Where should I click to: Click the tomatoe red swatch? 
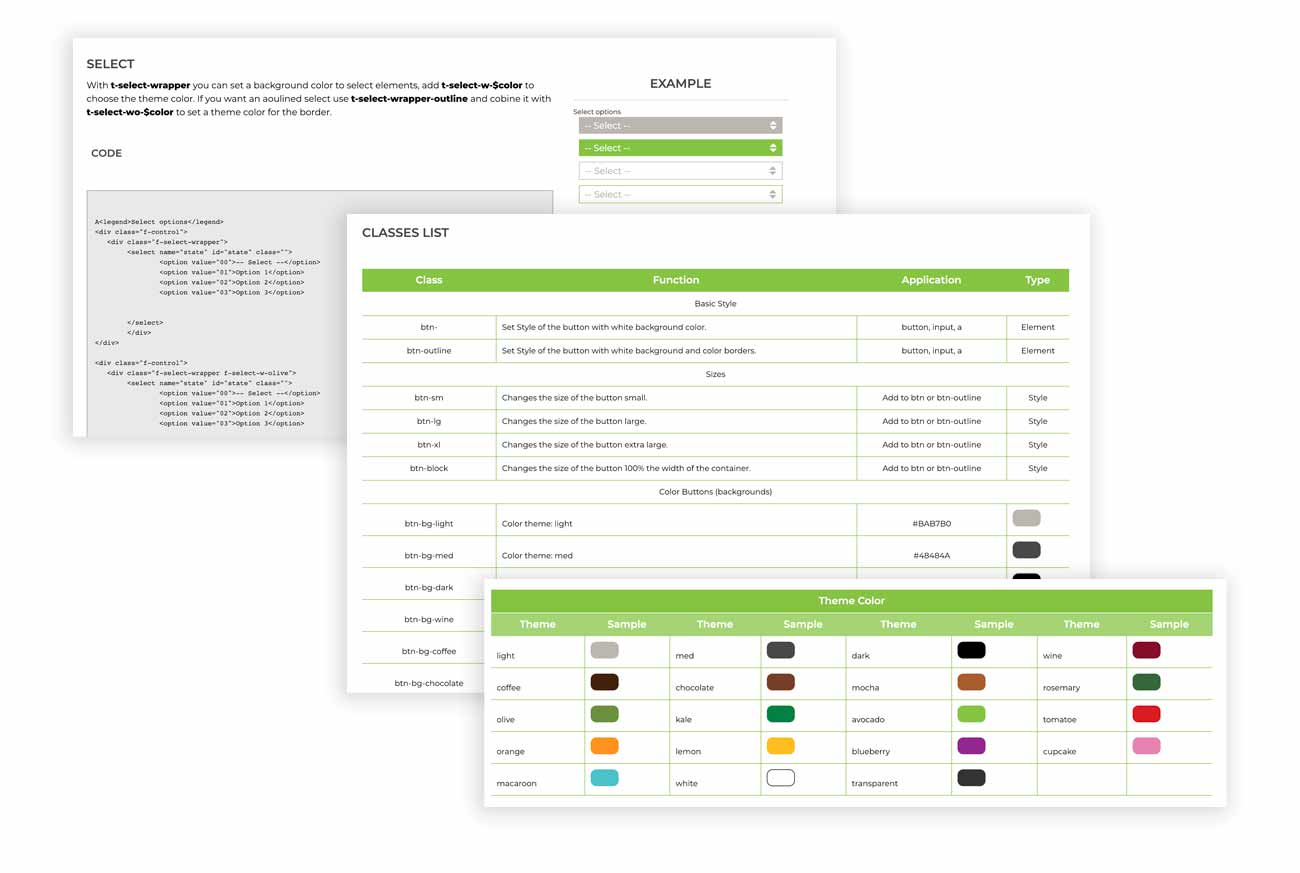coord(1146,714)
